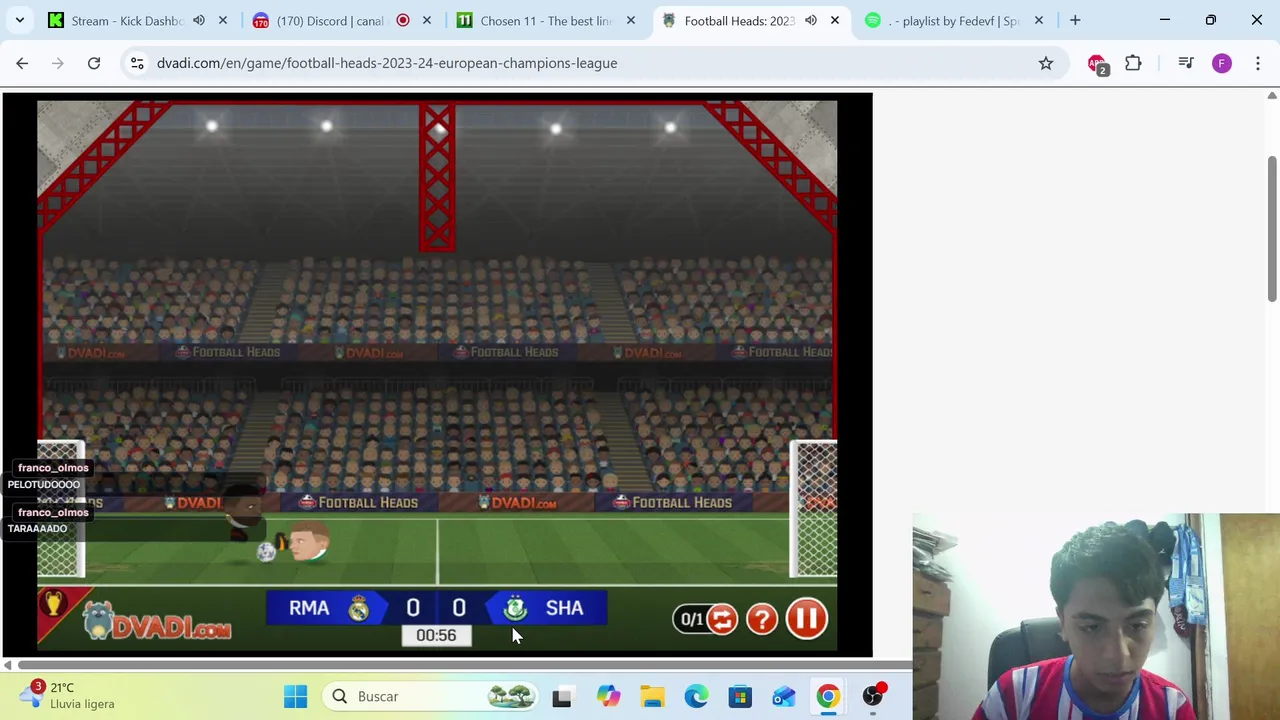Open the red ad blocker extension icon
Image resolution: width=1280 pixels, height=720 pixels.
[x=1097, y=64]
